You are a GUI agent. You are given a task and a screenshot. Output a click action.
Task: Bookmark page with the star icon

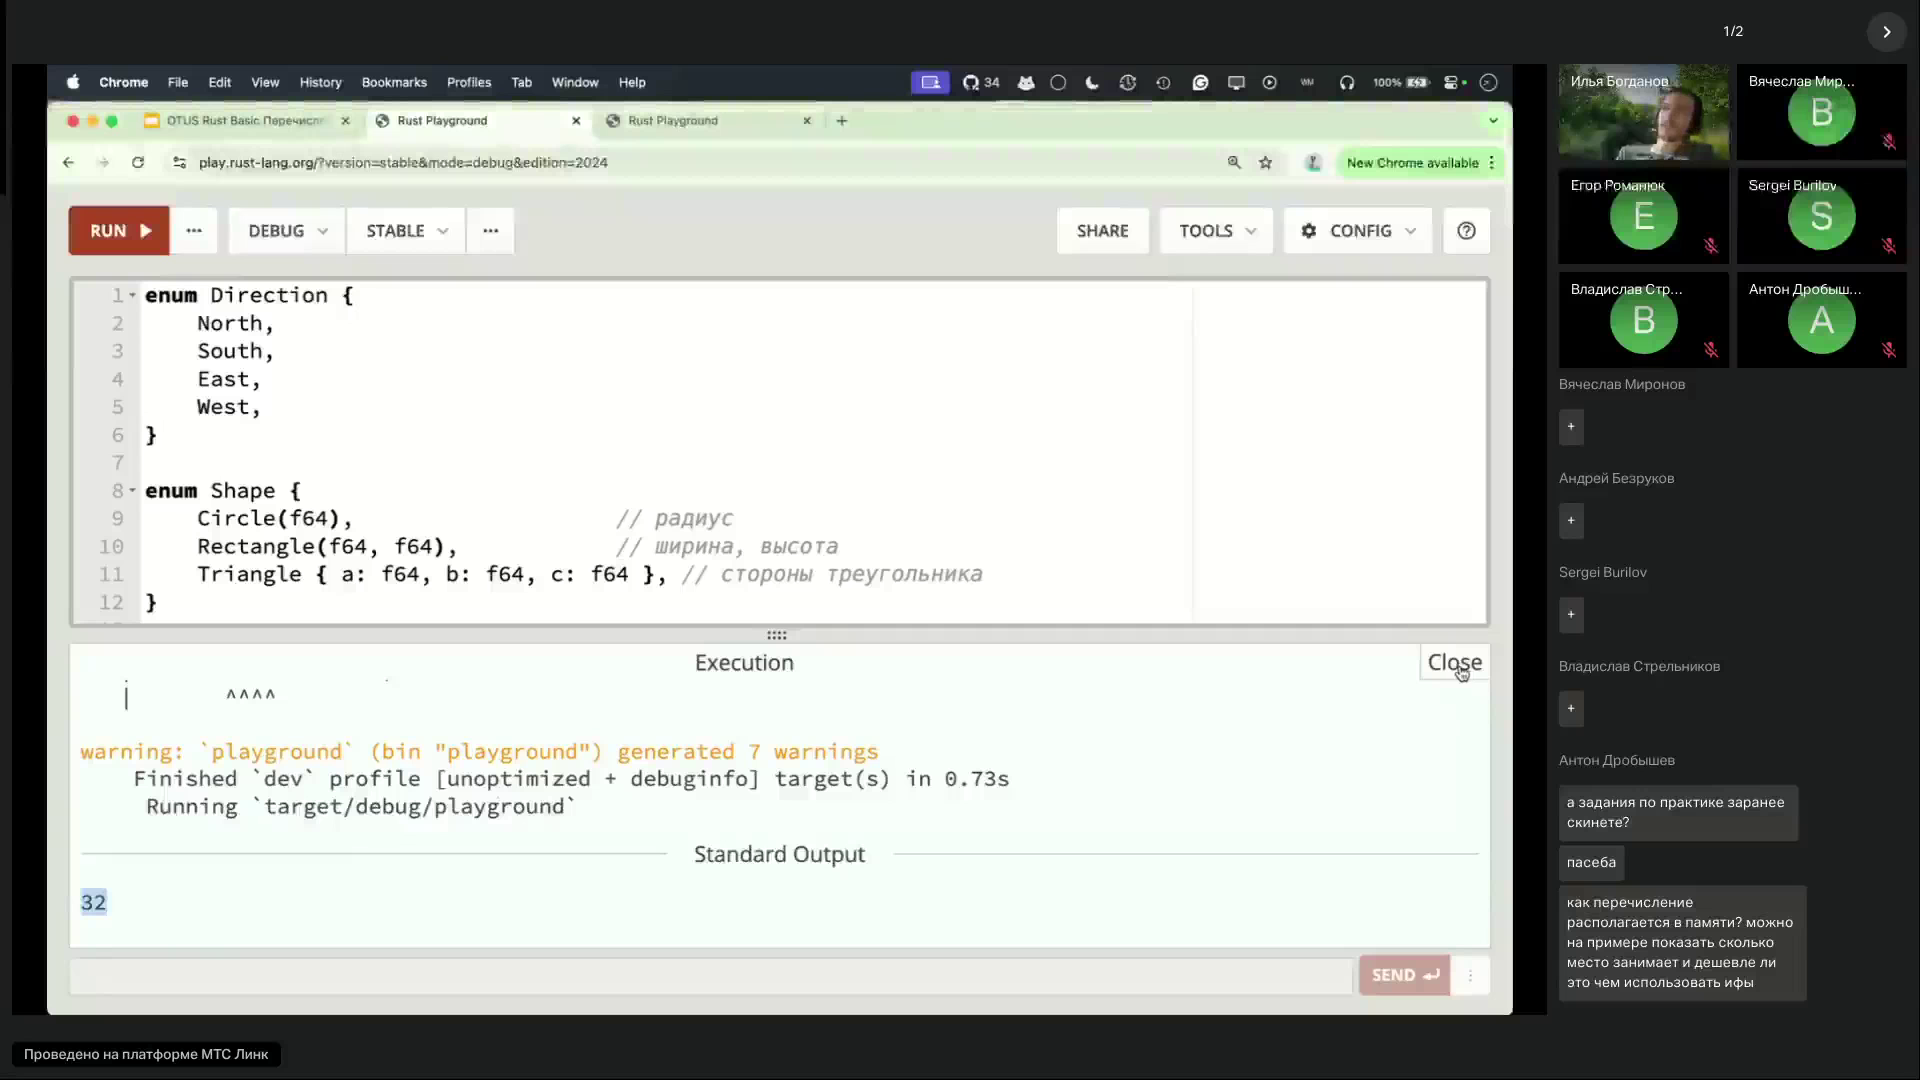point(1266,163)
